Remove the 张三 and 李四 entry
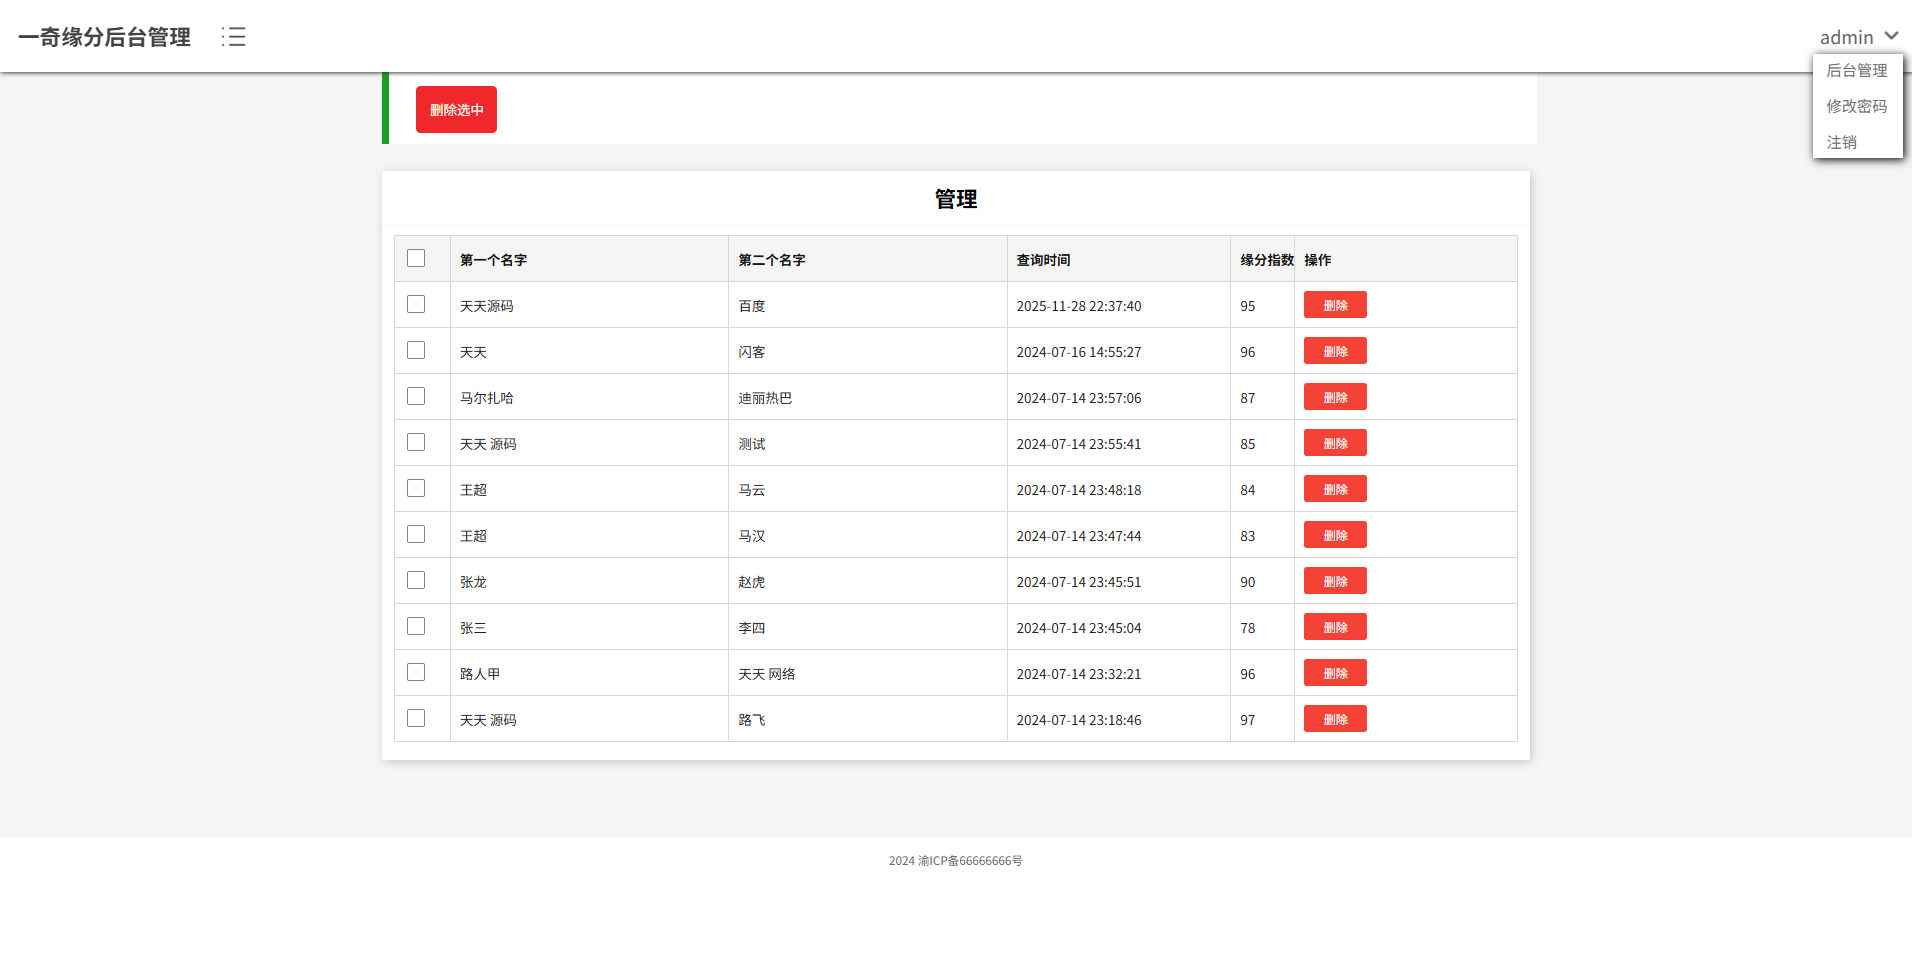 (x=1334, y=627)
